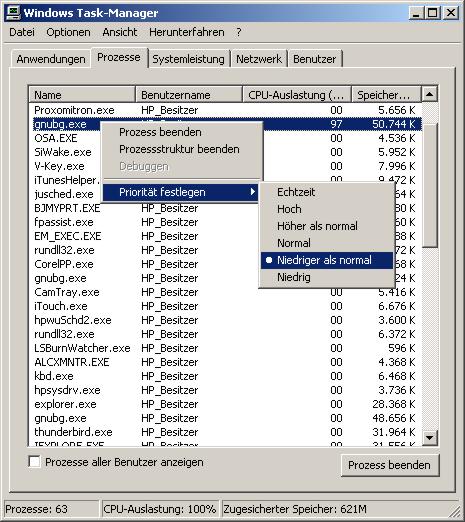Click the Task-Manager title bar icon
Image resolution: width=465 pixels, height=522 pixels.
pos(14,13)
